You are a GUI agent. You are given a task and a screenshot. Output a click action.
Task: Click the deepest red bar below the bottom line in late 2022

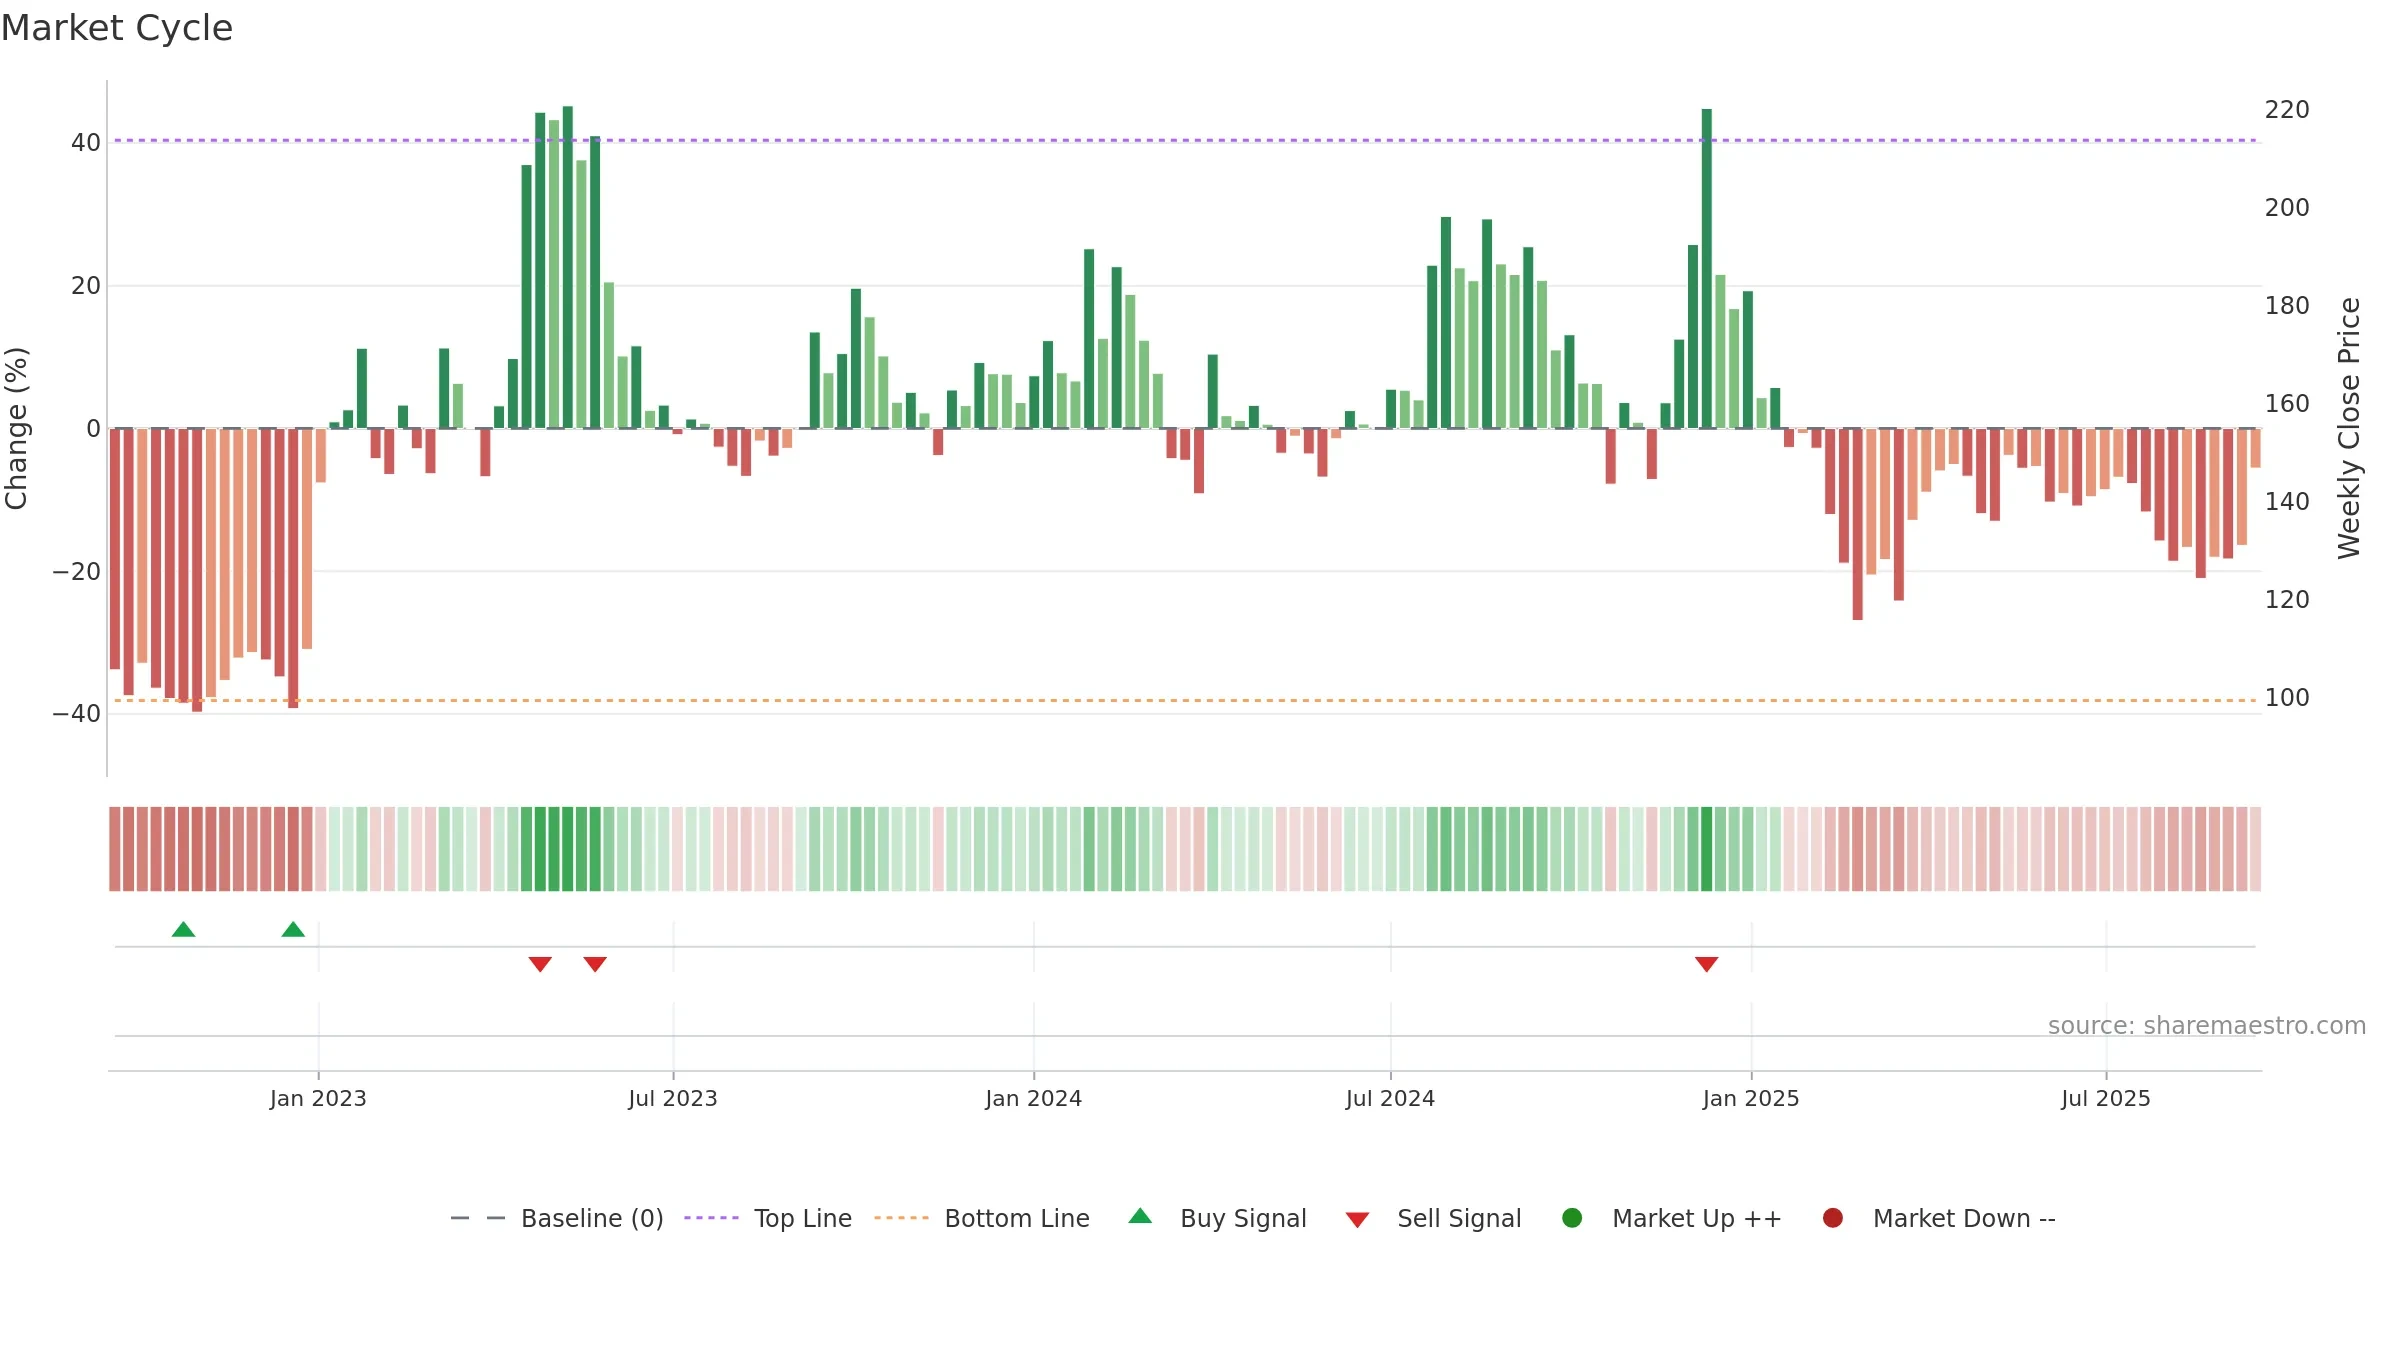pyautogui.click(x=197, y=570)
